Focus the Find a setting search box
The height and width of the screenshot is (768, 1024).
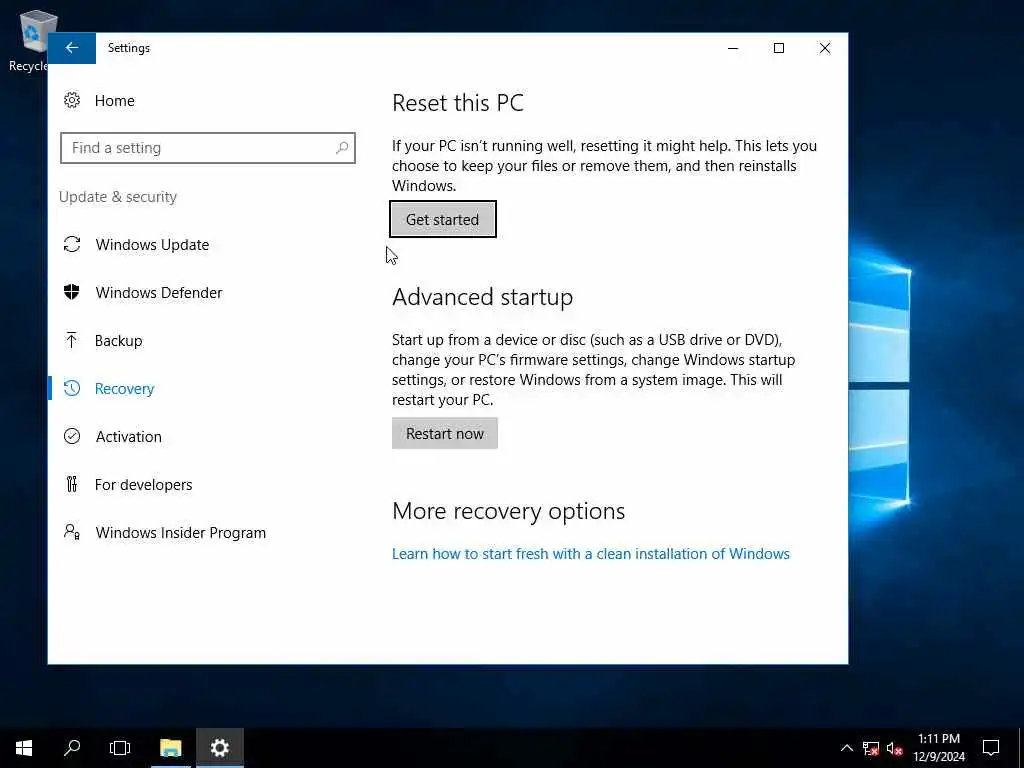(208, 148)
